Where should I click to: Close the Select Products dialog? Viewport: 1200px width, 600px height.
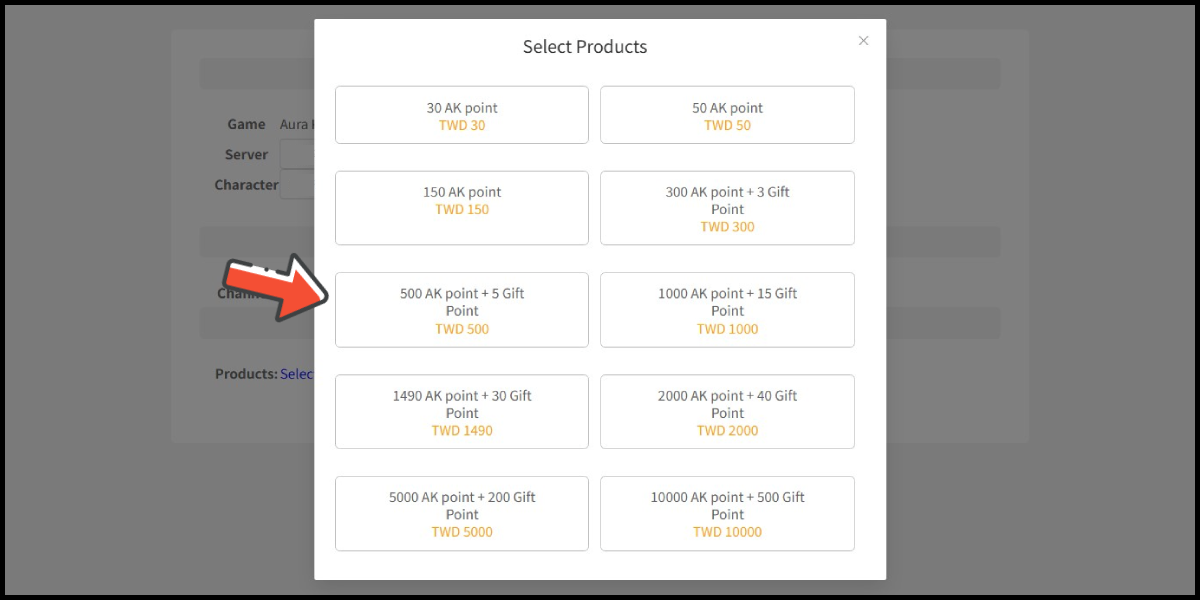[x=864, y=41]
